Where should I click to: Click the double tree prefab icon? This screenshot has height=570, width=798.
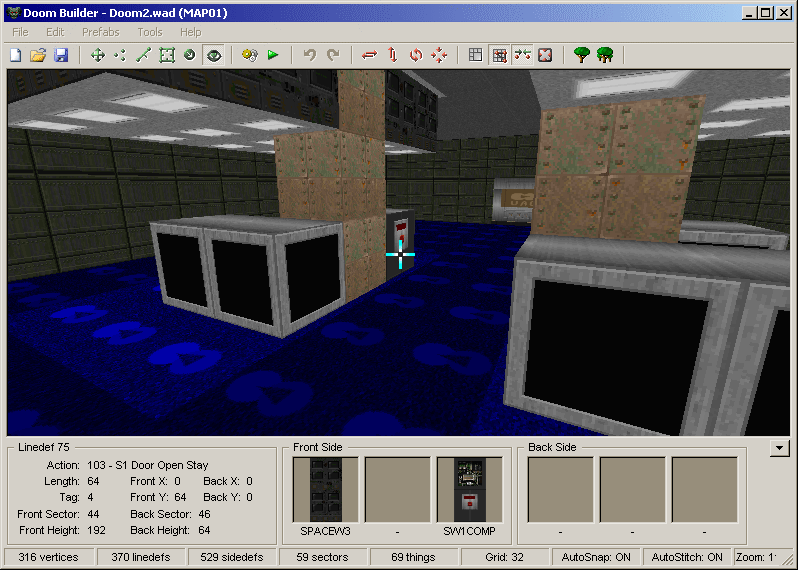(x=605, y=55)
